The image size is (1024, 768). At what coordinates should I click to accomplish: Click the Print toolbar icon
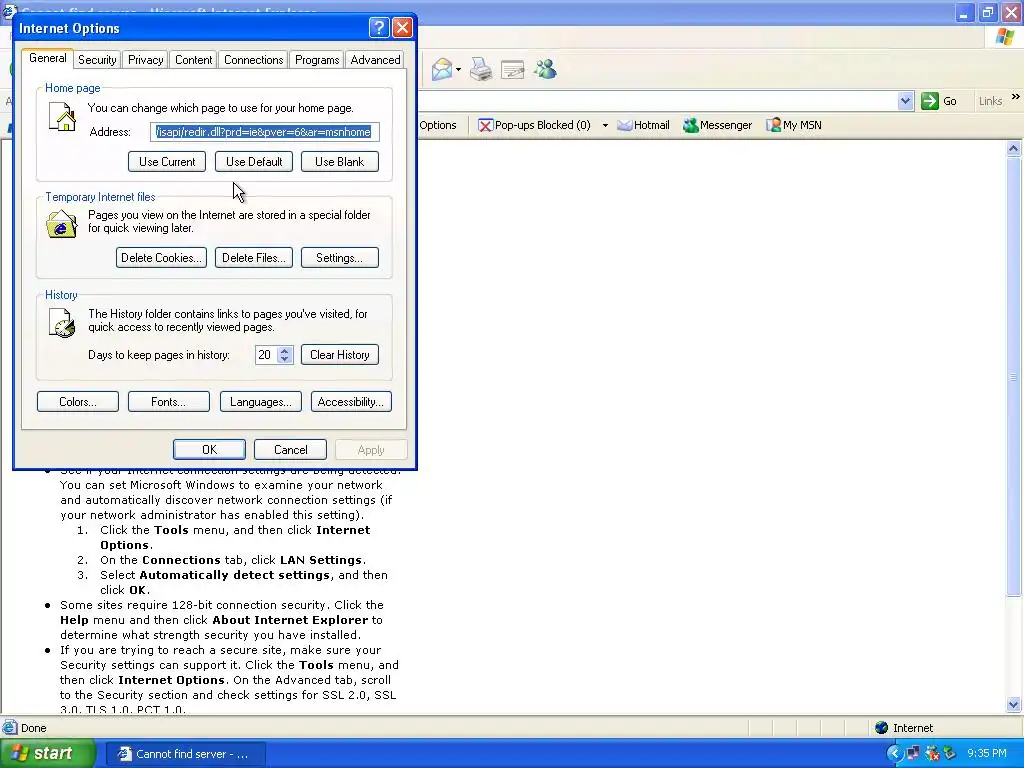coord(481,69)
